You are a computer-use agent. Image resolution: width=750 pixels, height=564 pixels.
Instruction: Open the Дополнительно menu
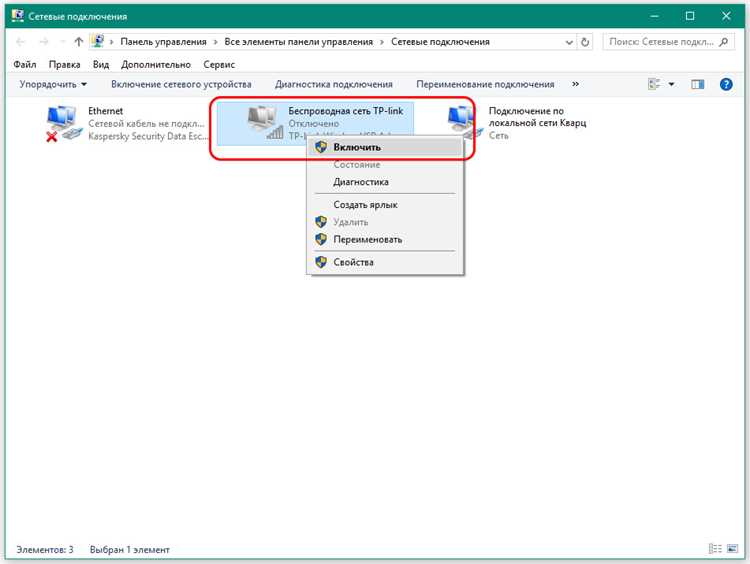[156, 64]
